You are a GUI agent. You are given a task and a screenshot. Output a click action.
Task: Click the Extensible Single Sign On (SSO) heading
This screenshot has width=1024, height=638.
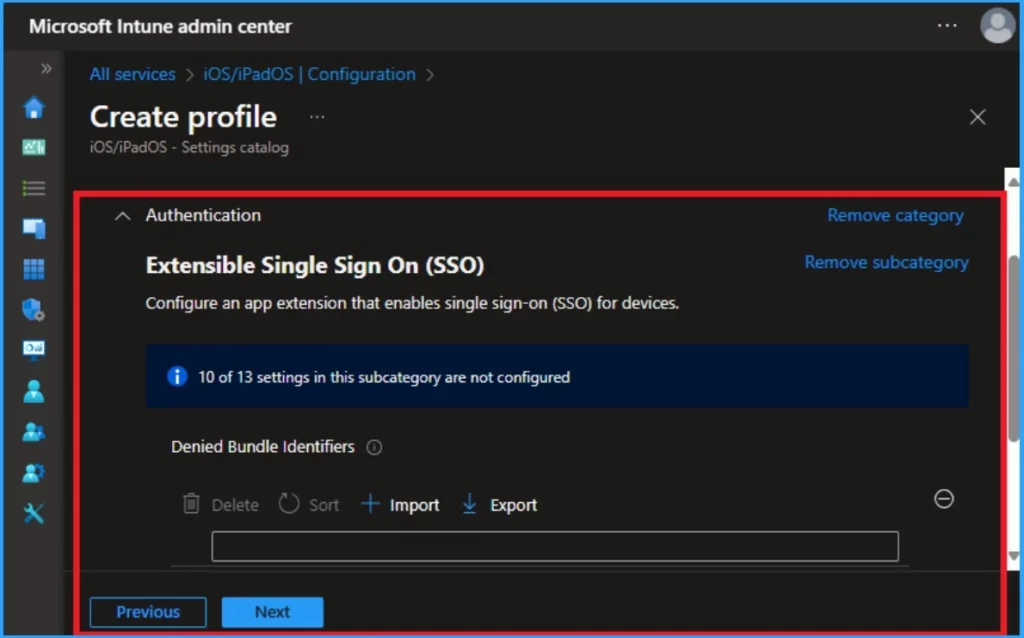[x=315, y=266]
